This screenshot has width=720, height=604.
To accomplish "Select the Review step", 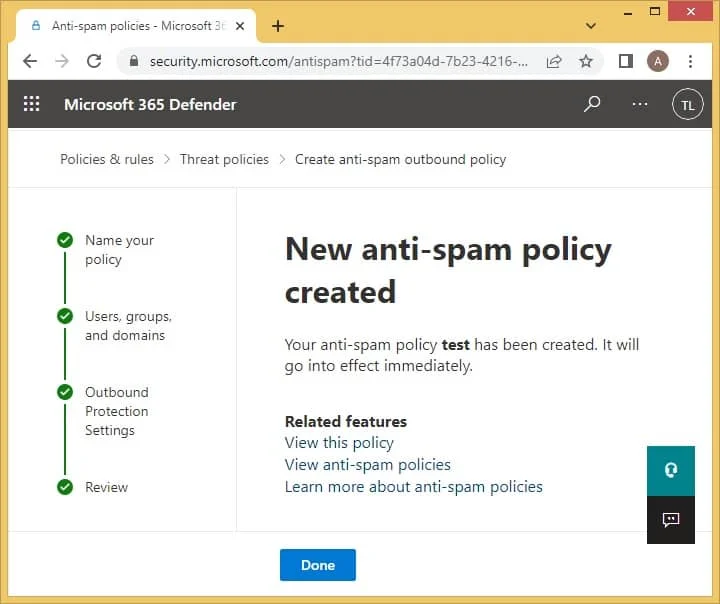I will (x=107, y=487).
